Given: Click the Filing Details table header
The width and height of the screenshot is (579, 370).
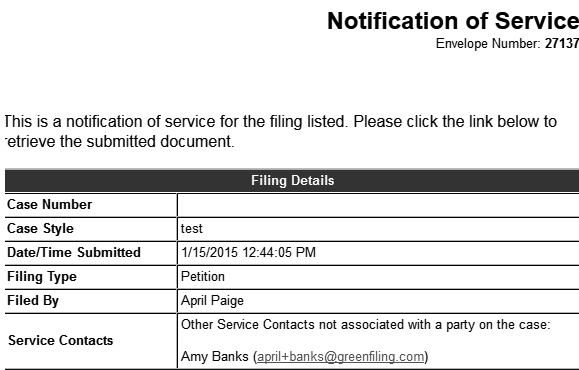Looking at the screenshot, I should pos(292,181).
